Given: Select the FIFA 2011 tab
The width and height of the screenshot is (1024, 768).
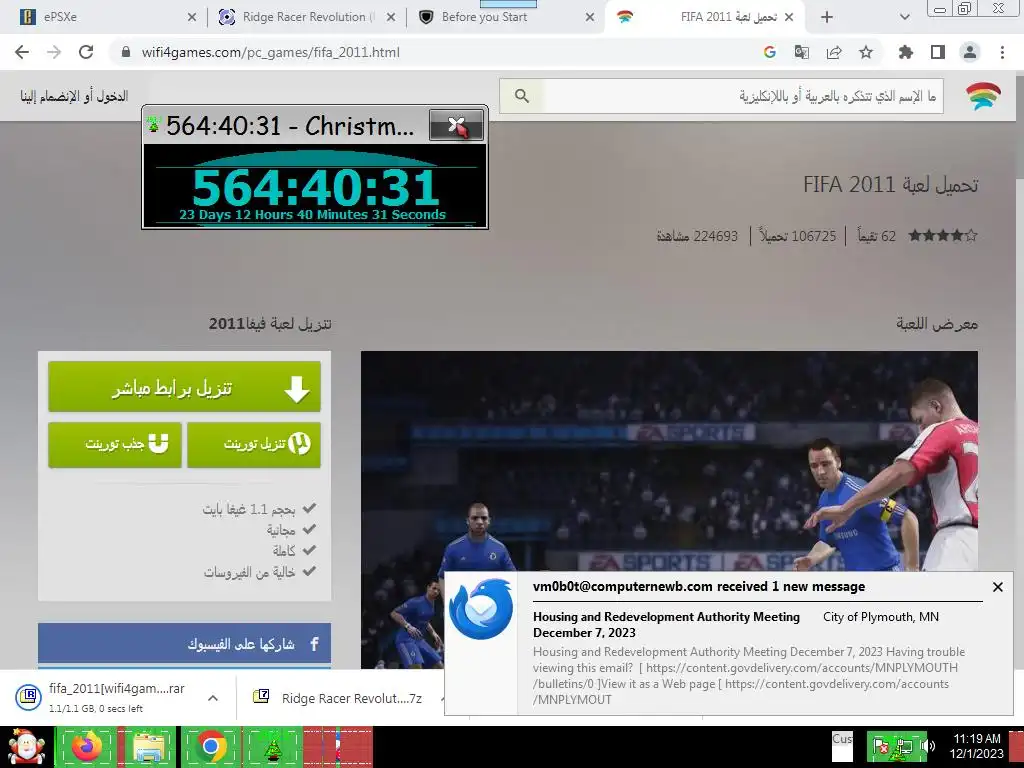Looking at the screenshot, I should coord(705,17).
